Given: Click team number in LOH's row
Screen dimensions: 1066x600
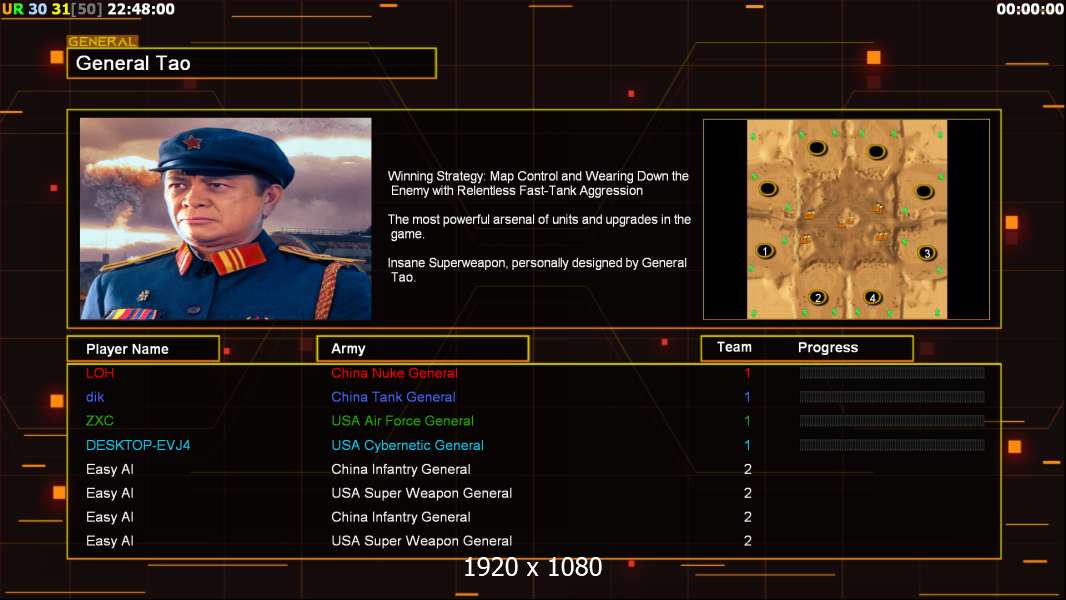Looking at the screenshot, I should (x=747, y=373).
